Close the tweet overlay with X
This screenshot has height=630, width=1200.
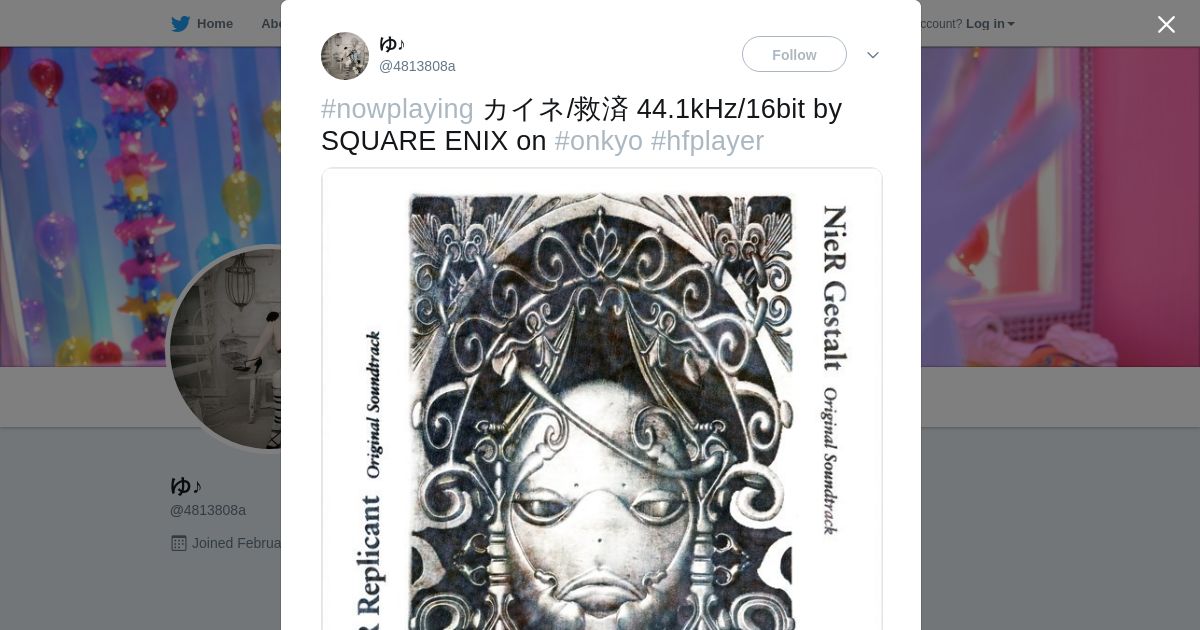[1166, 24]
